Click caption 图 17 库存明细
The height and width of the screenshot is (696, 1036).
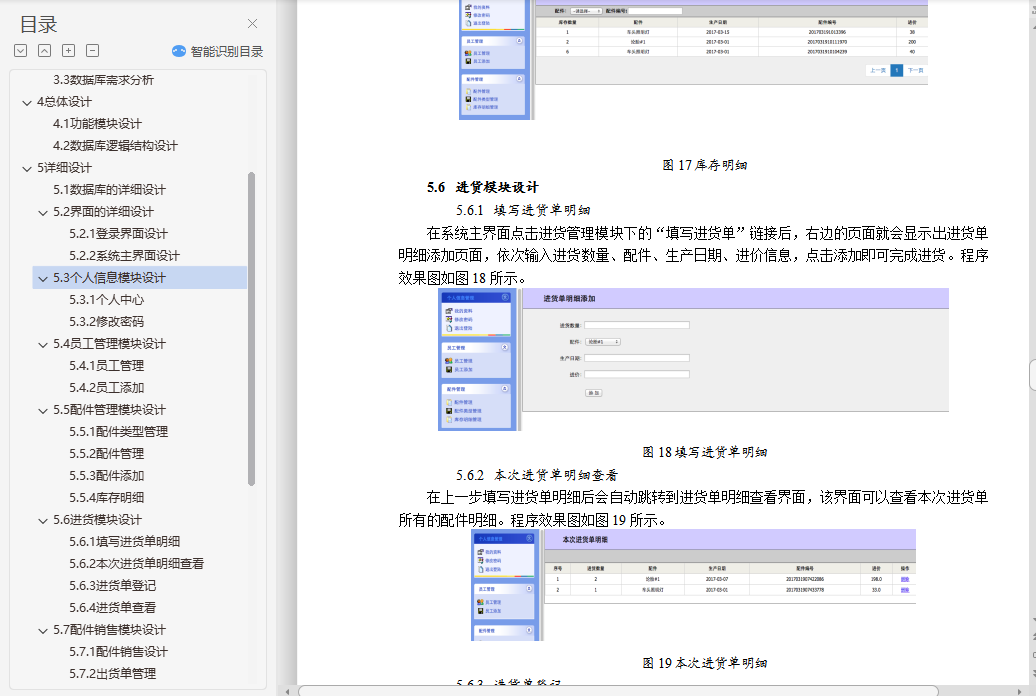[704, 165]
